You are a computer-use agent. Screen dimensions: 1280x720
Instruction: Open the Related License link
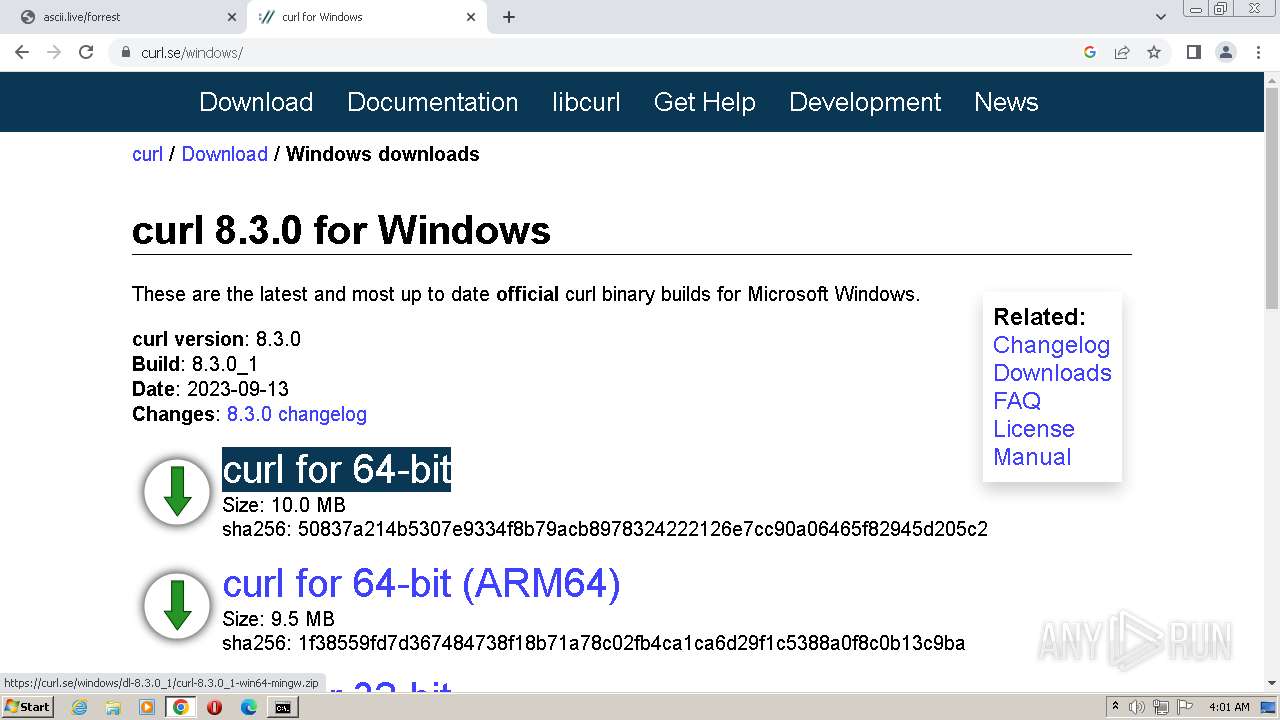pos(1034,429)
